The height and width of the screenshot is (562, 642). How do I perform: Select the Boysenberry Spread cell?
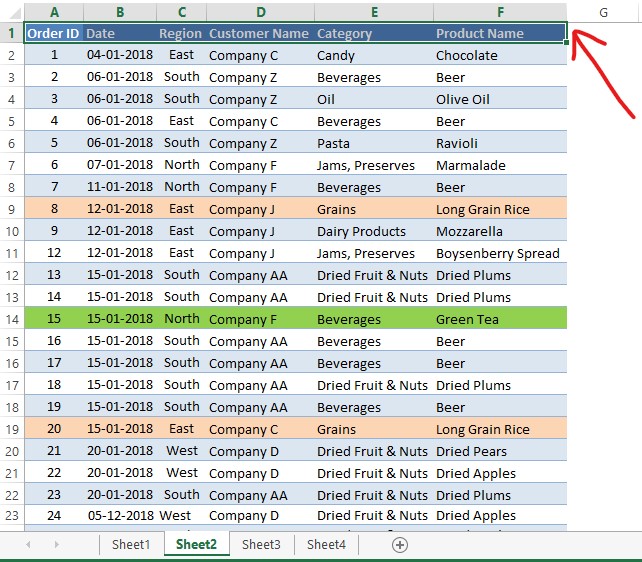pos(500,253)
